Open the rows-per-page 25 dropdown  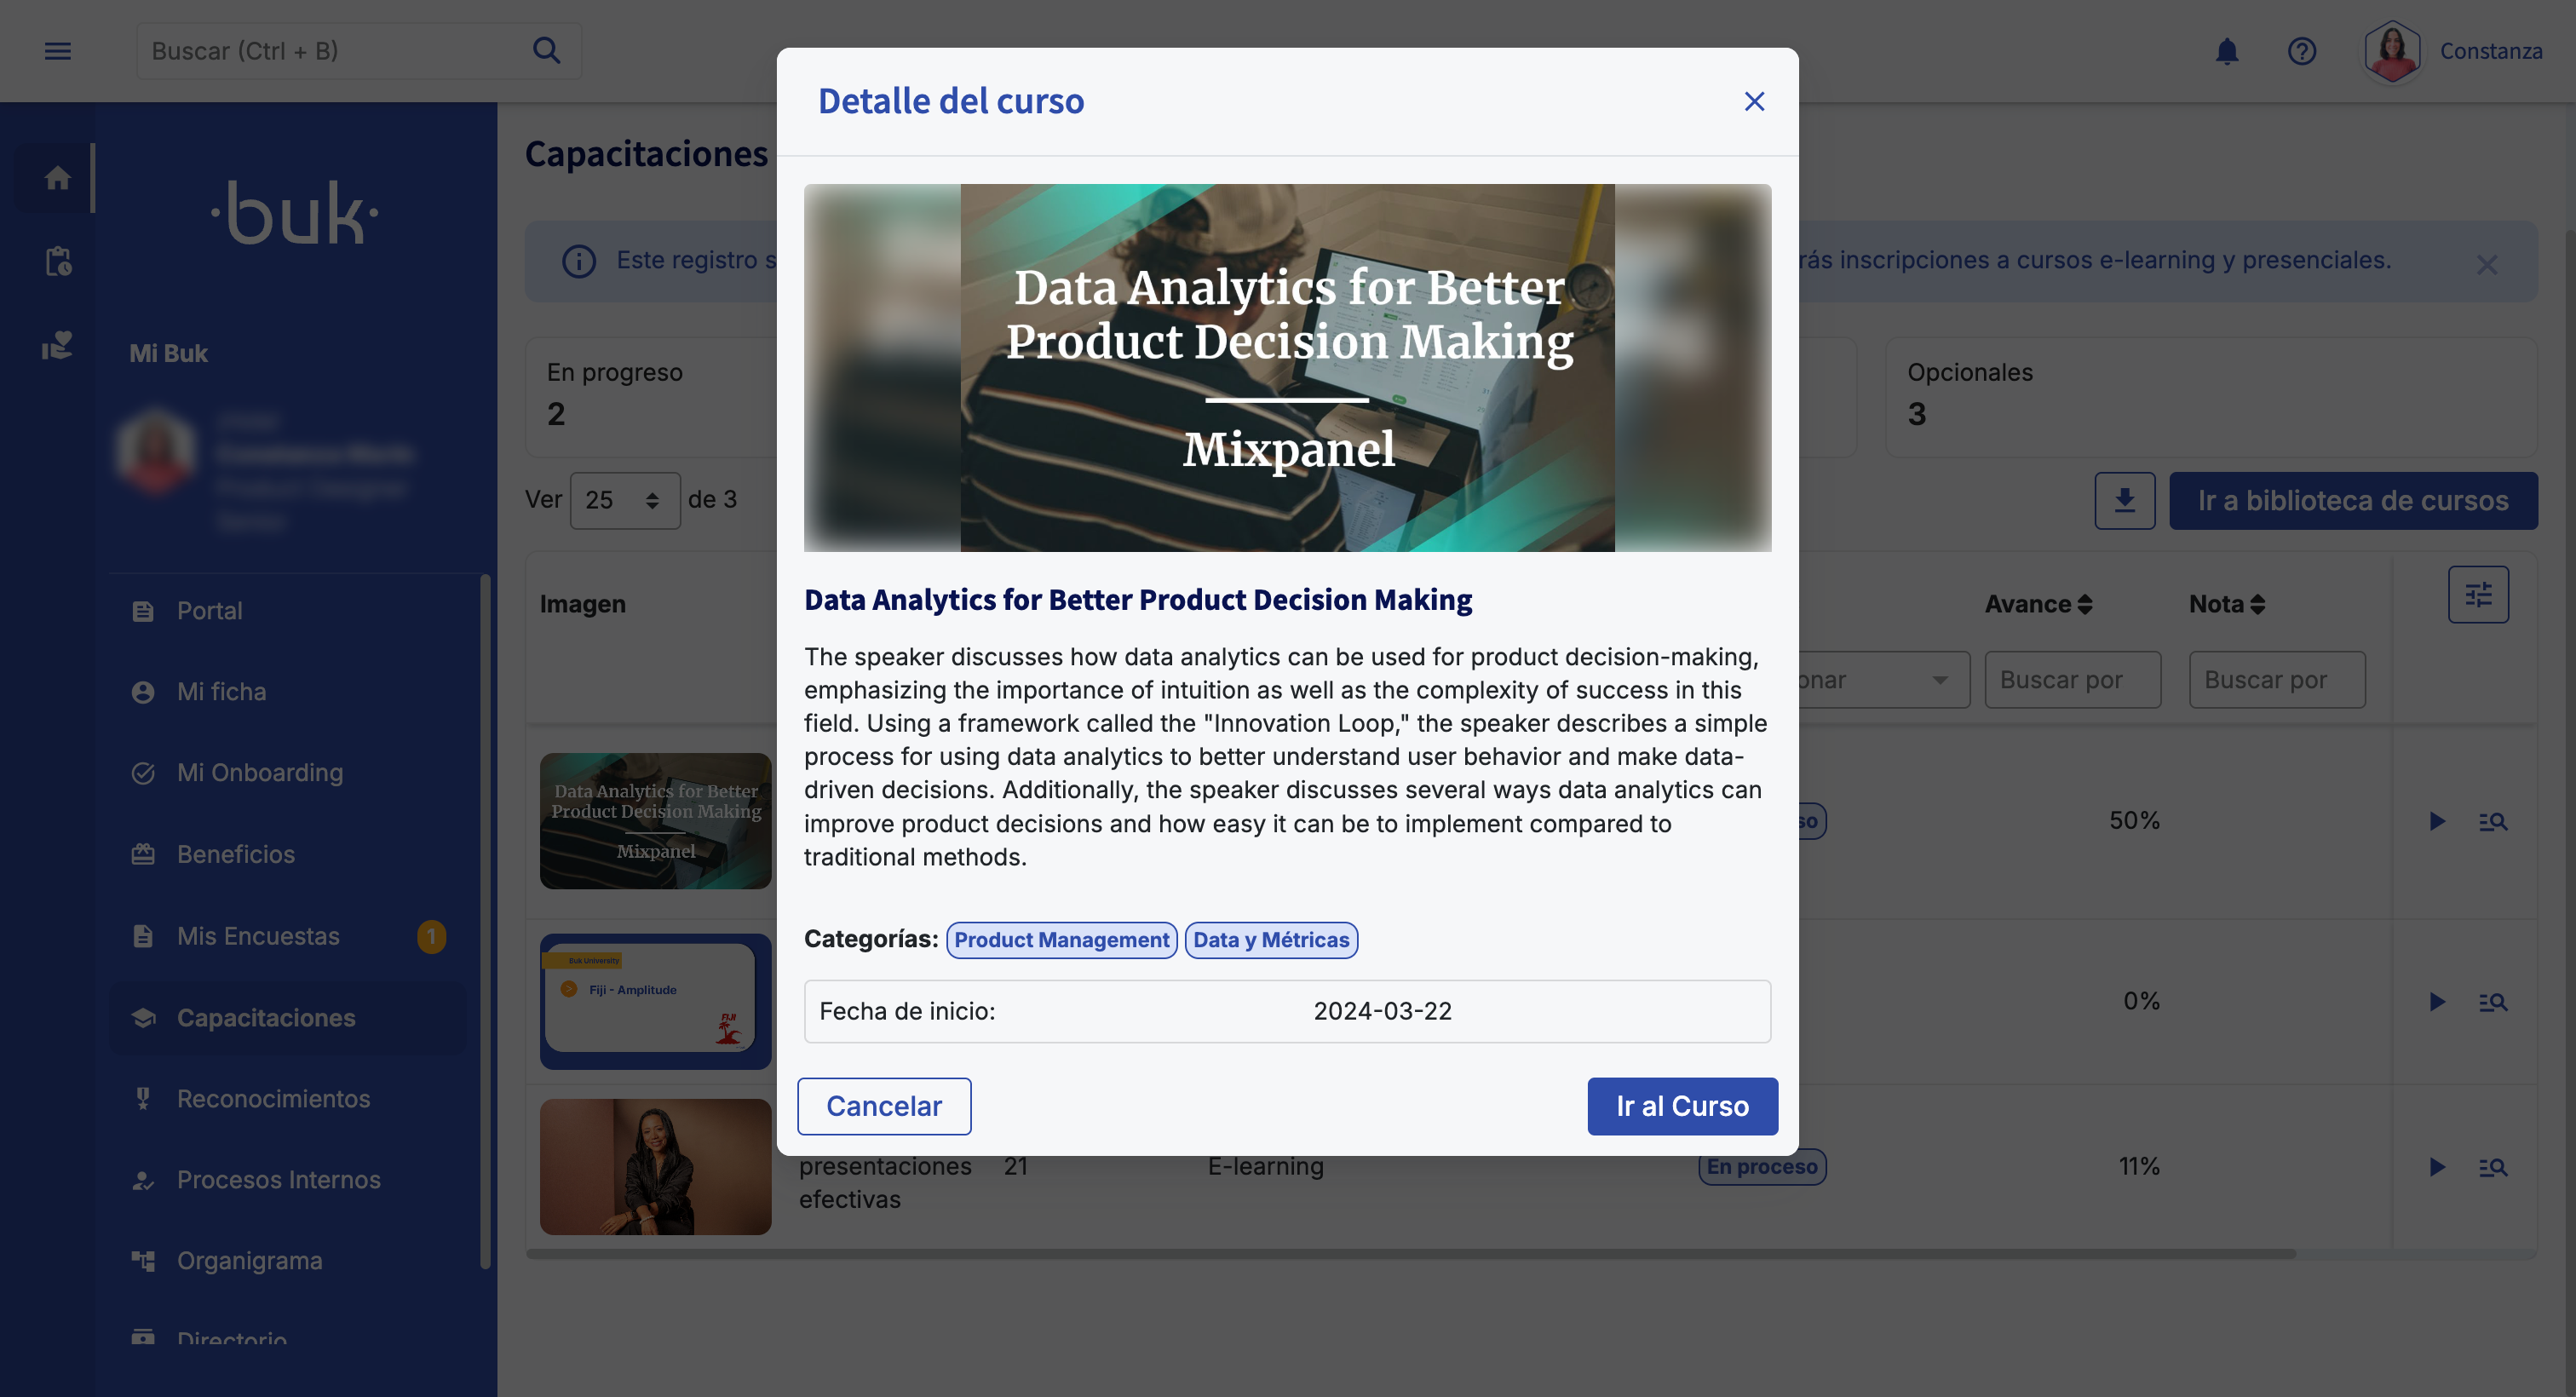pyautogui.click(x=625, y=500)
